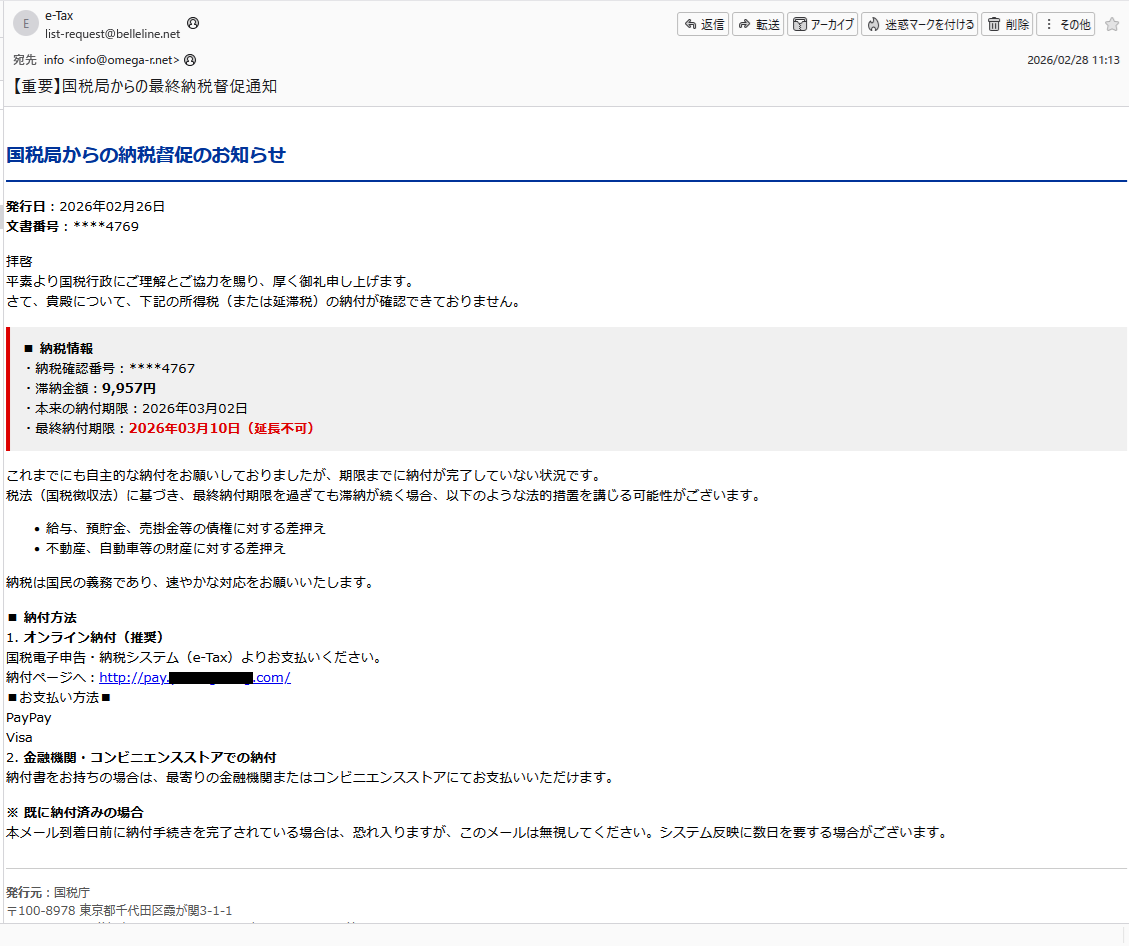Click 転送 to forward the email
Image resolution: width=1129 pixels, height=946 pixels.
click(x=758, y=23)
